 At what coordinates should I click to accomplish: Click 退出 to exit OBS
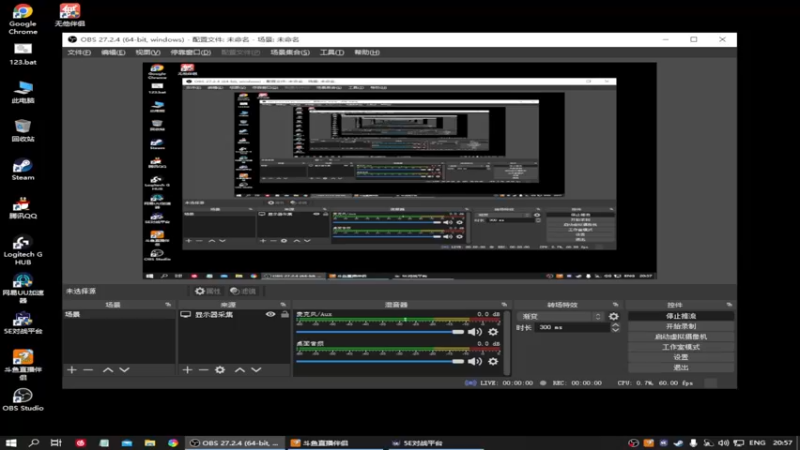[681, 367]
